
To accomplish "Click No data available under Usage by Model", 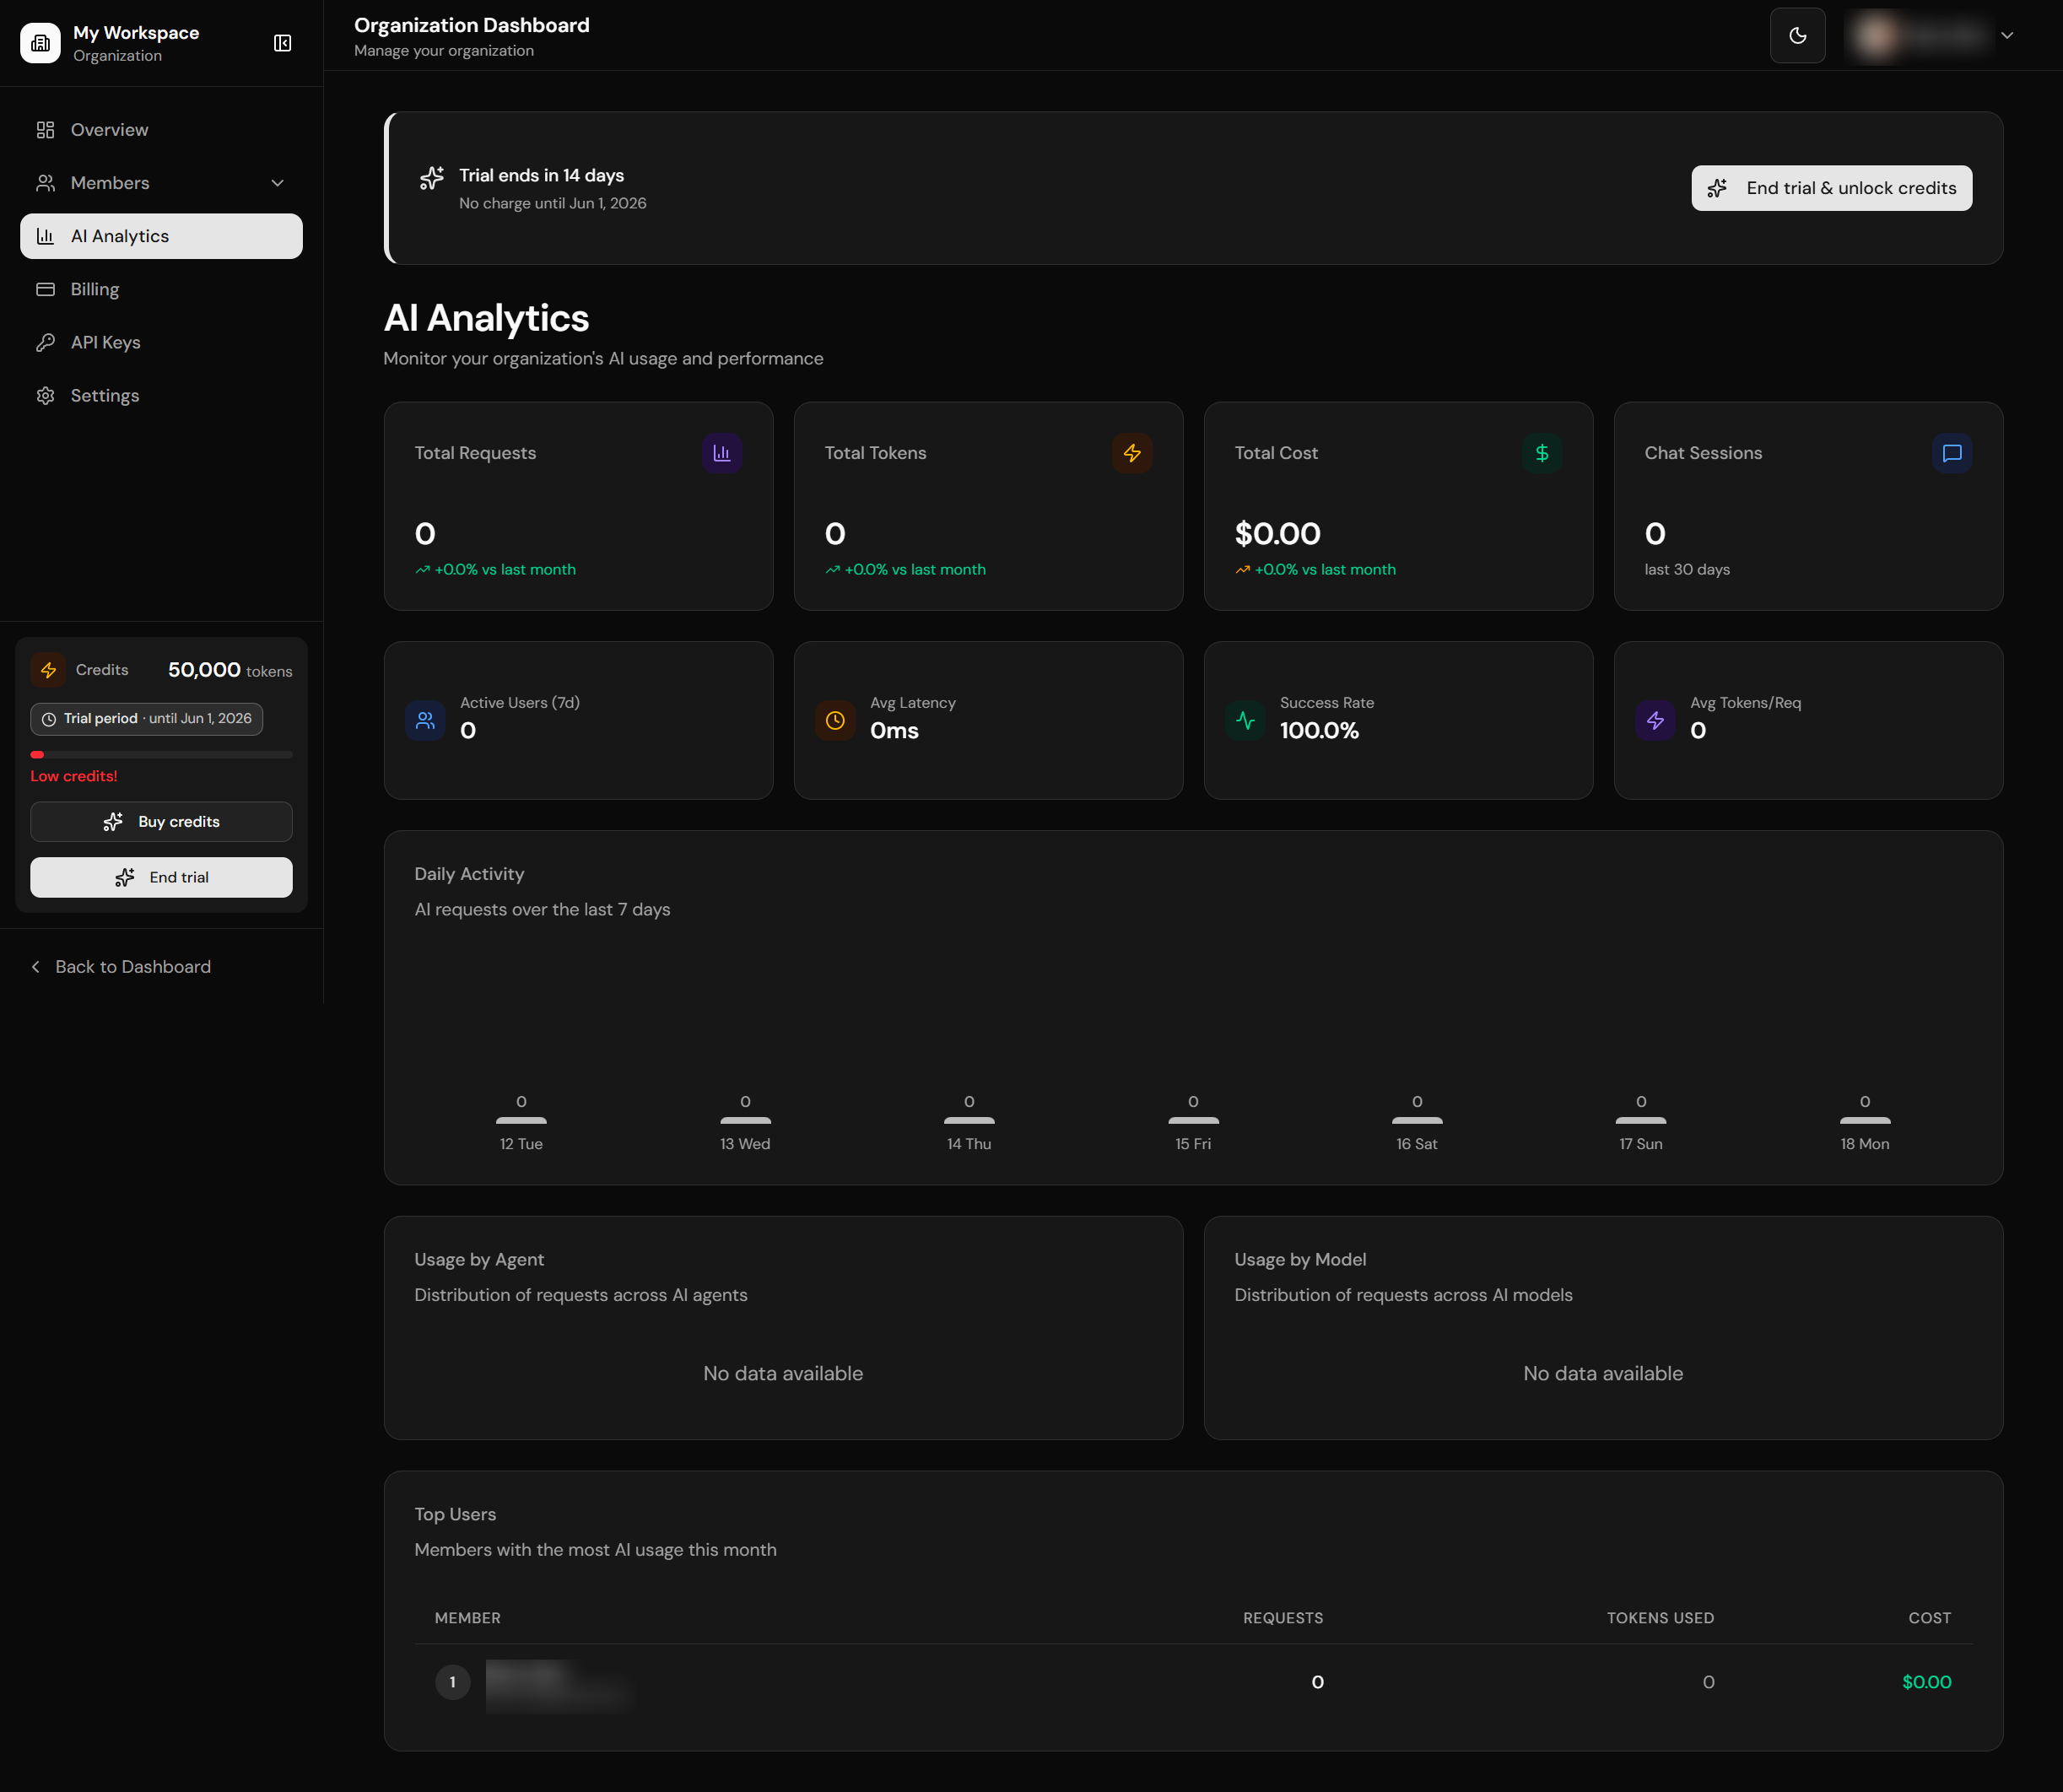I will pos(1603,1373).
